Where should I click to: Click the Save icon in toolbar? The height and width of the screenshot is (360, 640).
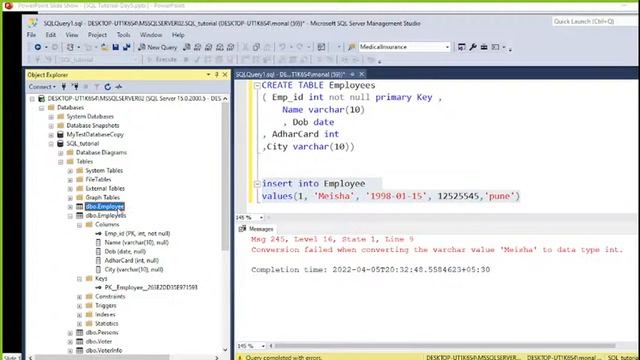coord(116,47)
